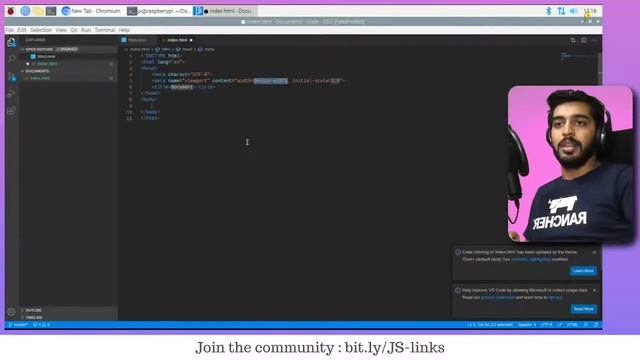Open the Help menu

(x=124, y=30)
